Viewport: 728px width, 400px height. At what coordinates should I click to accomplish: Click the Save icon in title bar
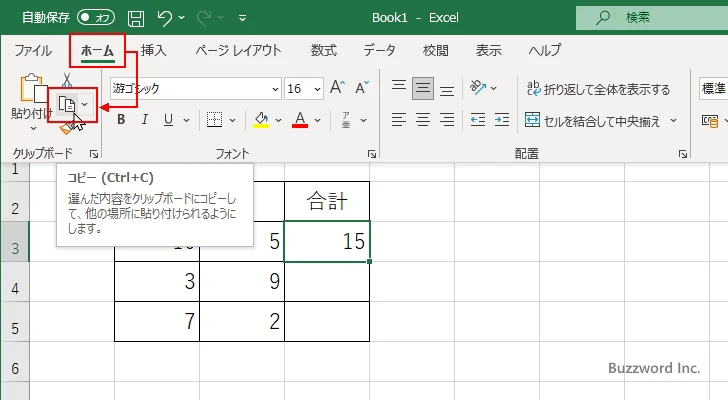(136, 18)
